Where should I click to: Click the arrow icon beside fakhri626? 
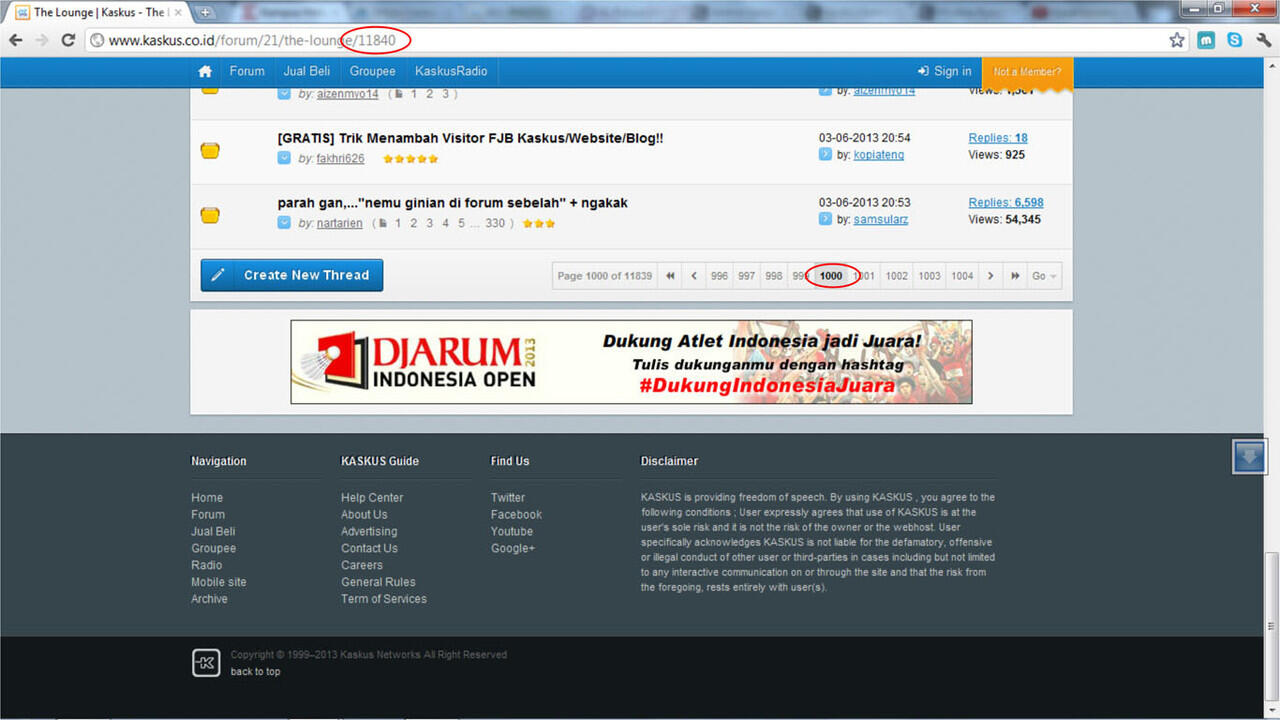coord(284,158)
